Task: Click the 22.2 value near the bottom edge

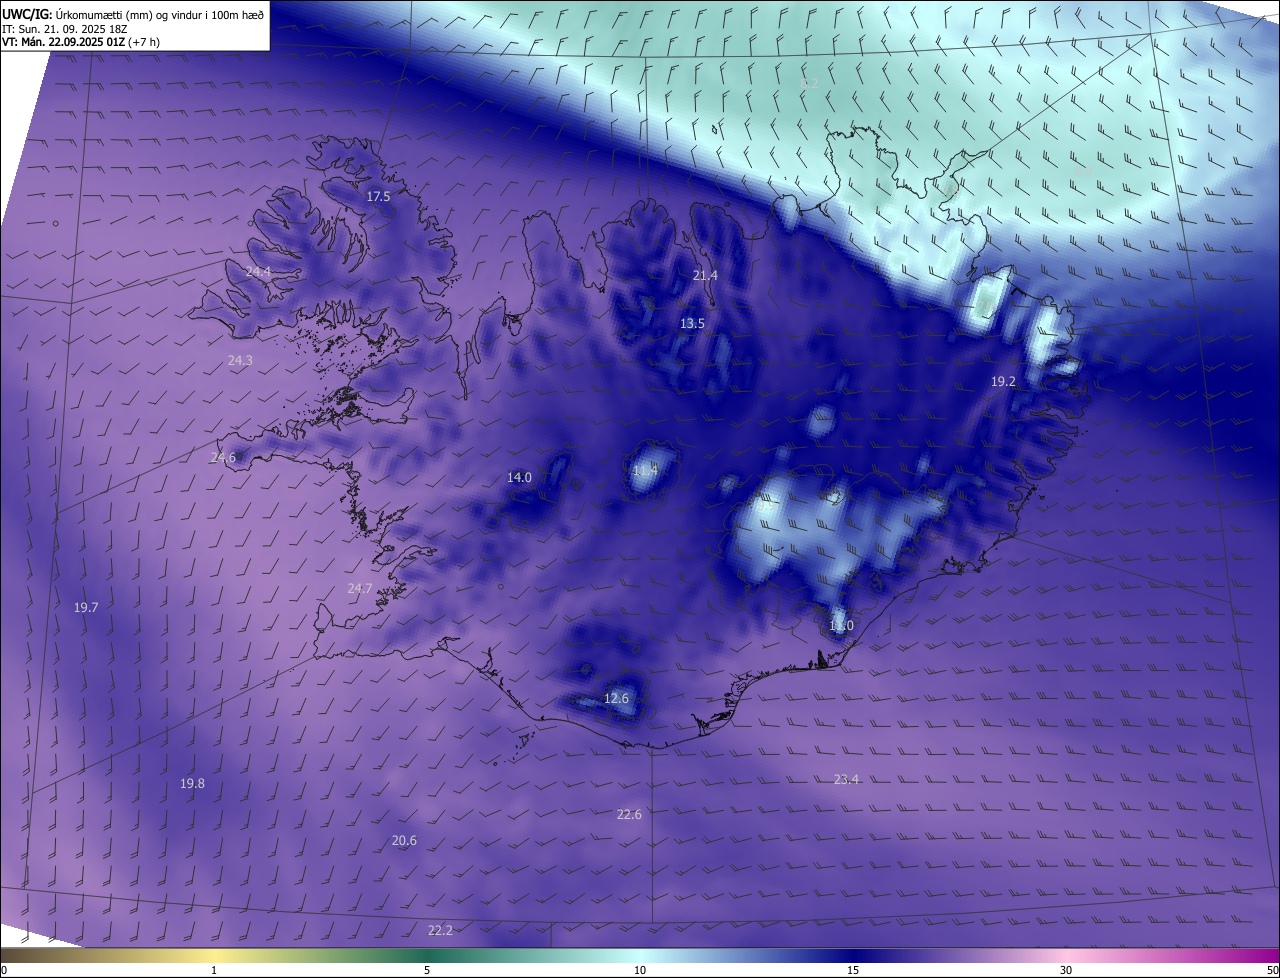Action: [x=440, y=930]
